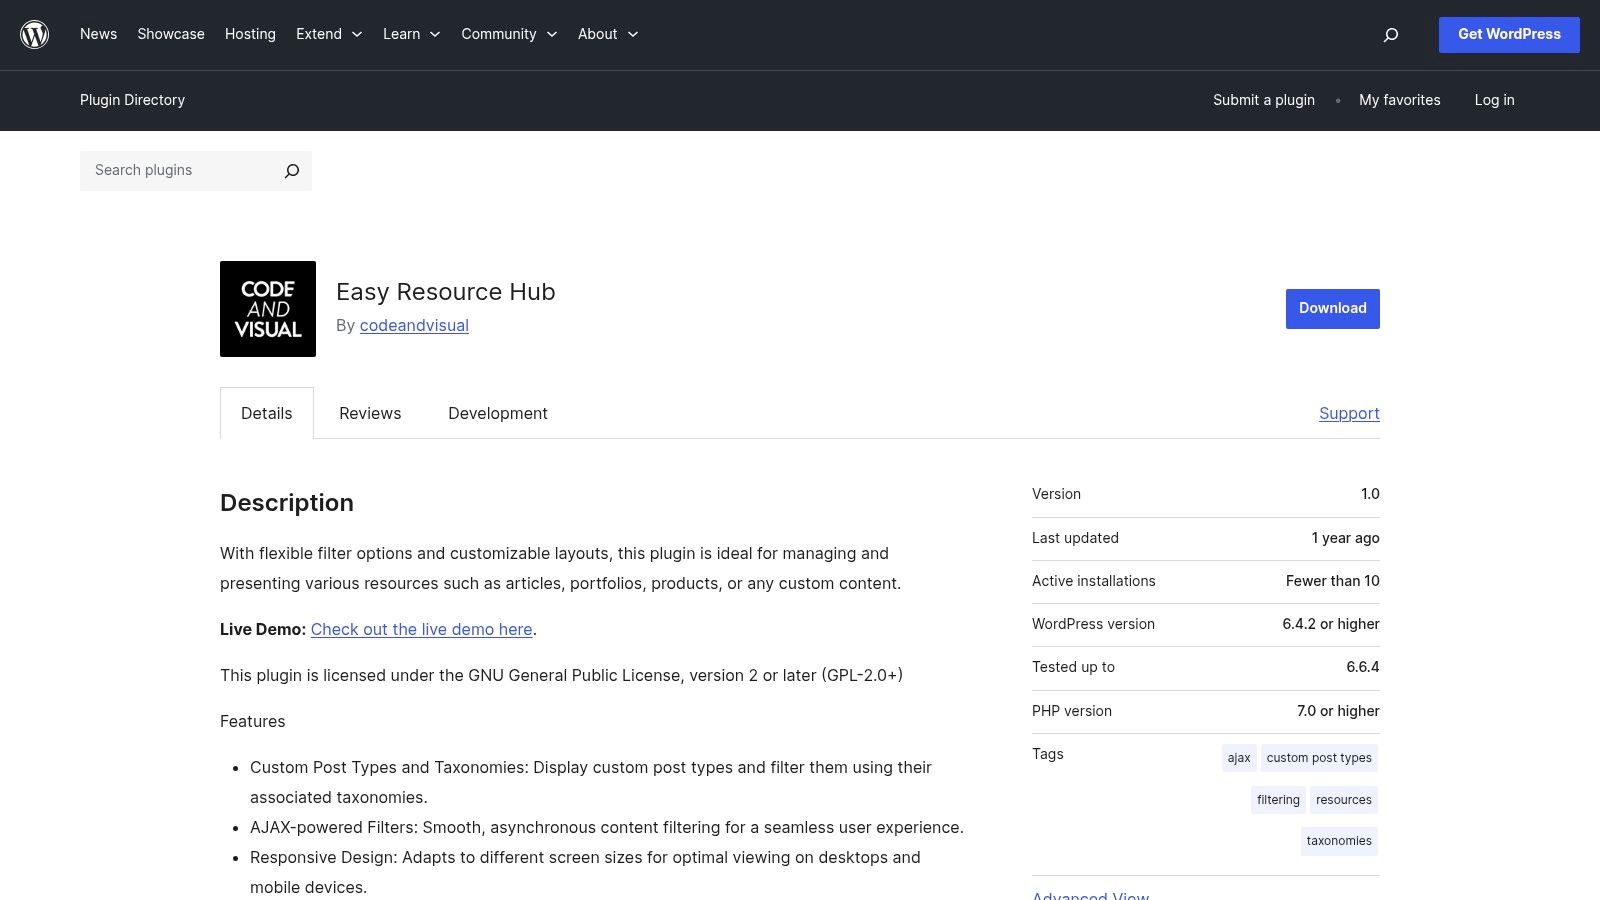Click the Download button
The height and width of the screenshot is (900, 1600).
[x=1332, y=308]
